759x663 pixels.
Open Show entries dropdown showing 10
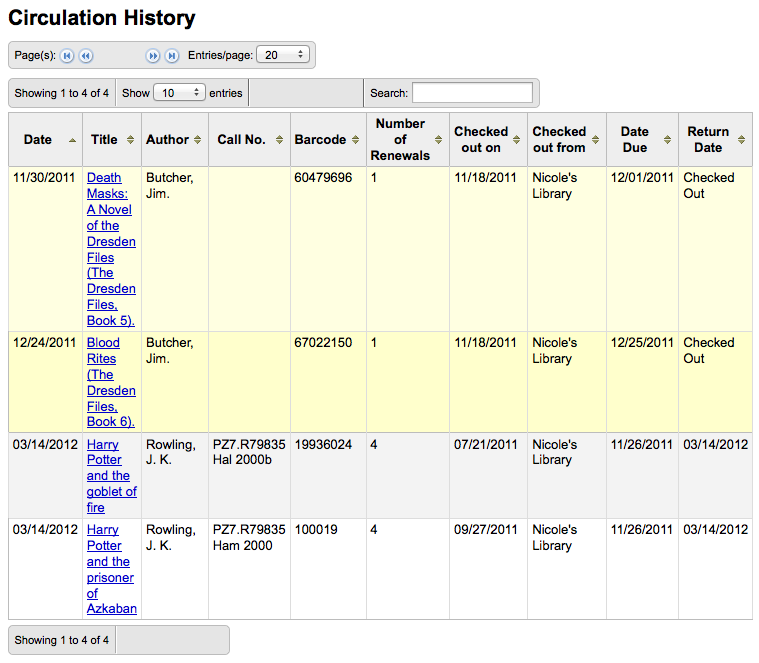coord(180,92)
